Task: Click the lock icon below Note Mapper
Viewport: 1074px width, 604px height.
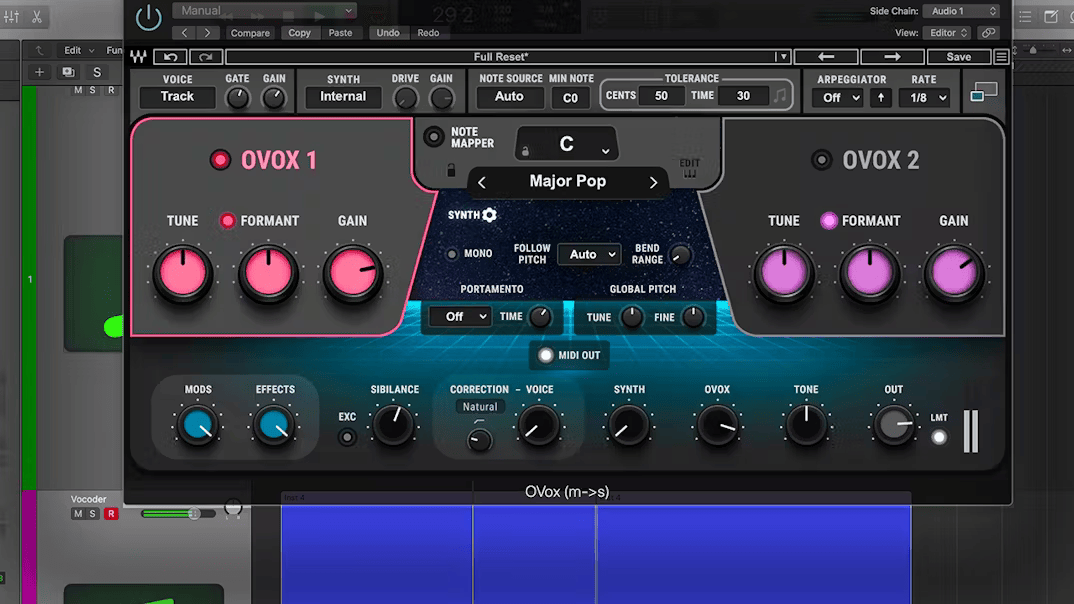Action: click(x=451, y=170)
